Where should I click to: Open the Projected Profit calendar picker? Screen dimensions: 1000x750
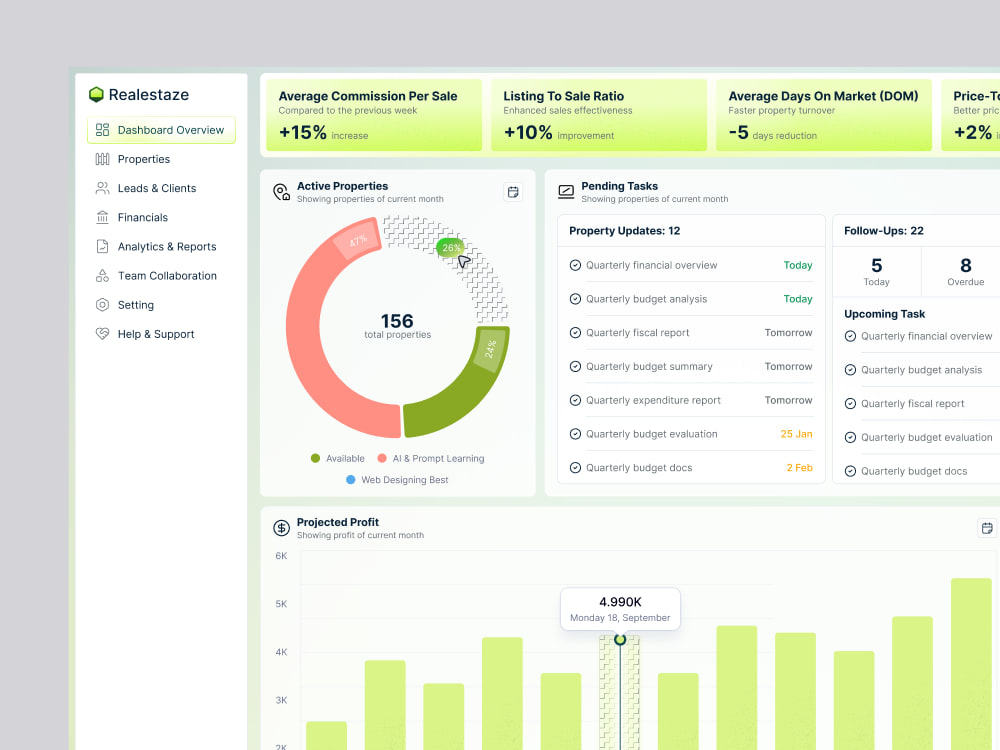click(987, 528)
